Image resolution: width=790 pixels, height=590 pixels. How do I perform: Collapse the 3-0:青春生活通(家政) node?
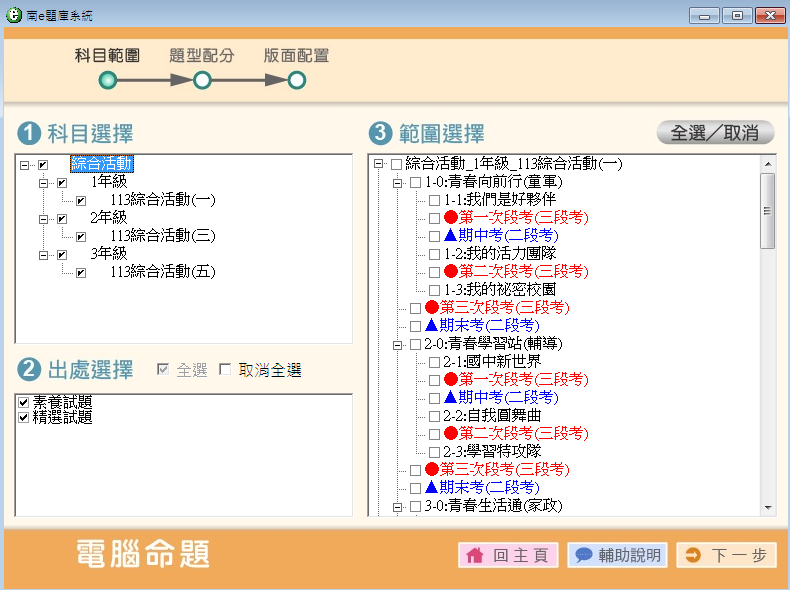(x=398, y=507)
